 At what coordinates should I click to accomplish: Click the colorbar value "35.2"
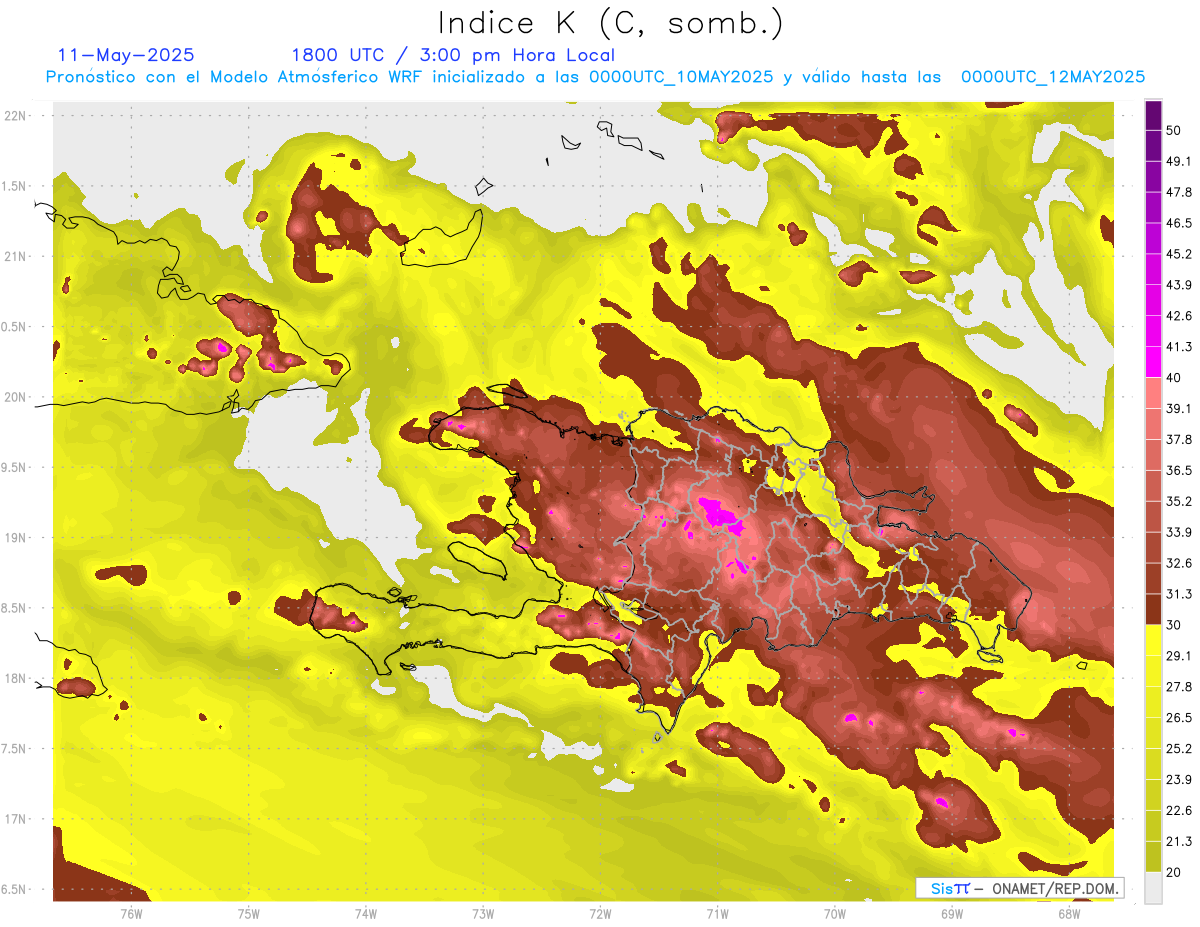tap(1178, 501)
